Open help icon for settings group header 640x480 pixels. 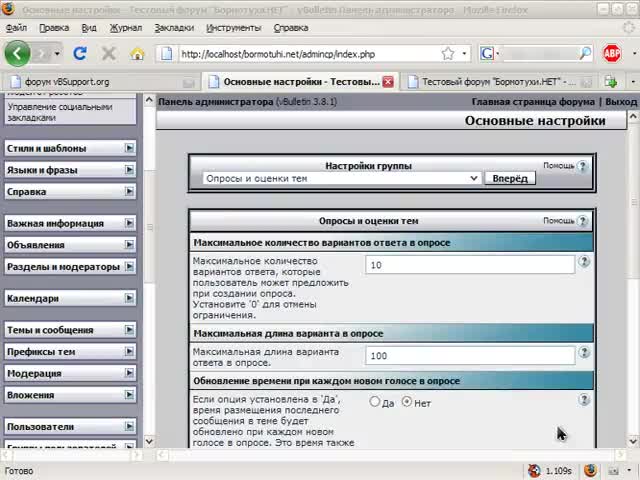point(583,166)
